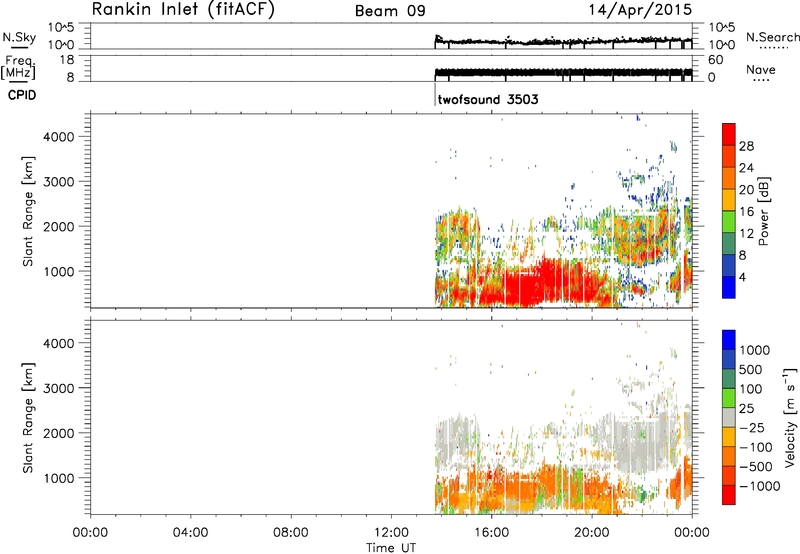Click the blue bottom of power colorbar
Viewport: 800px width, 554px height.
coord(729,287)
